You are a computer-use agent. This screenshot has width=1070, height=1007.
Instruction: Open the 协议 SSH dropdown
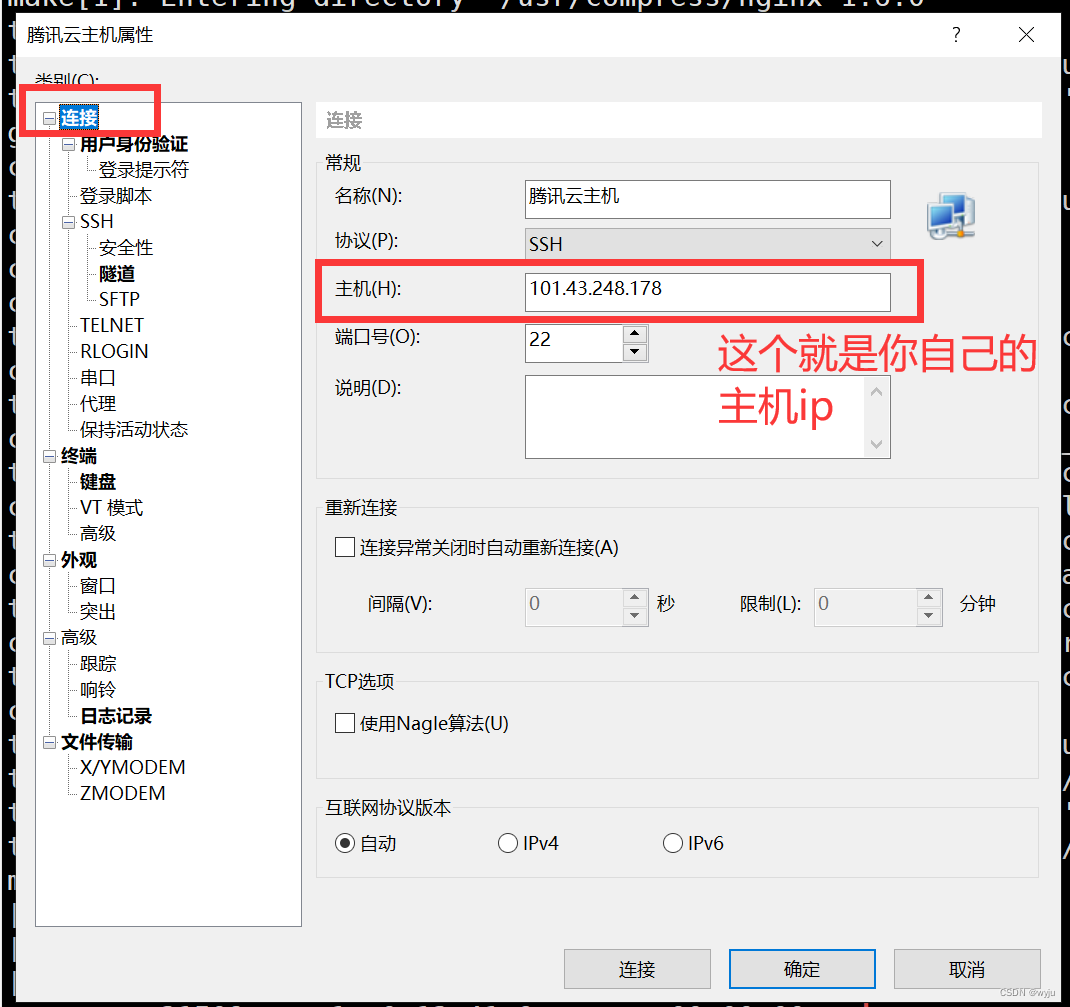click(x=708, y=244)
